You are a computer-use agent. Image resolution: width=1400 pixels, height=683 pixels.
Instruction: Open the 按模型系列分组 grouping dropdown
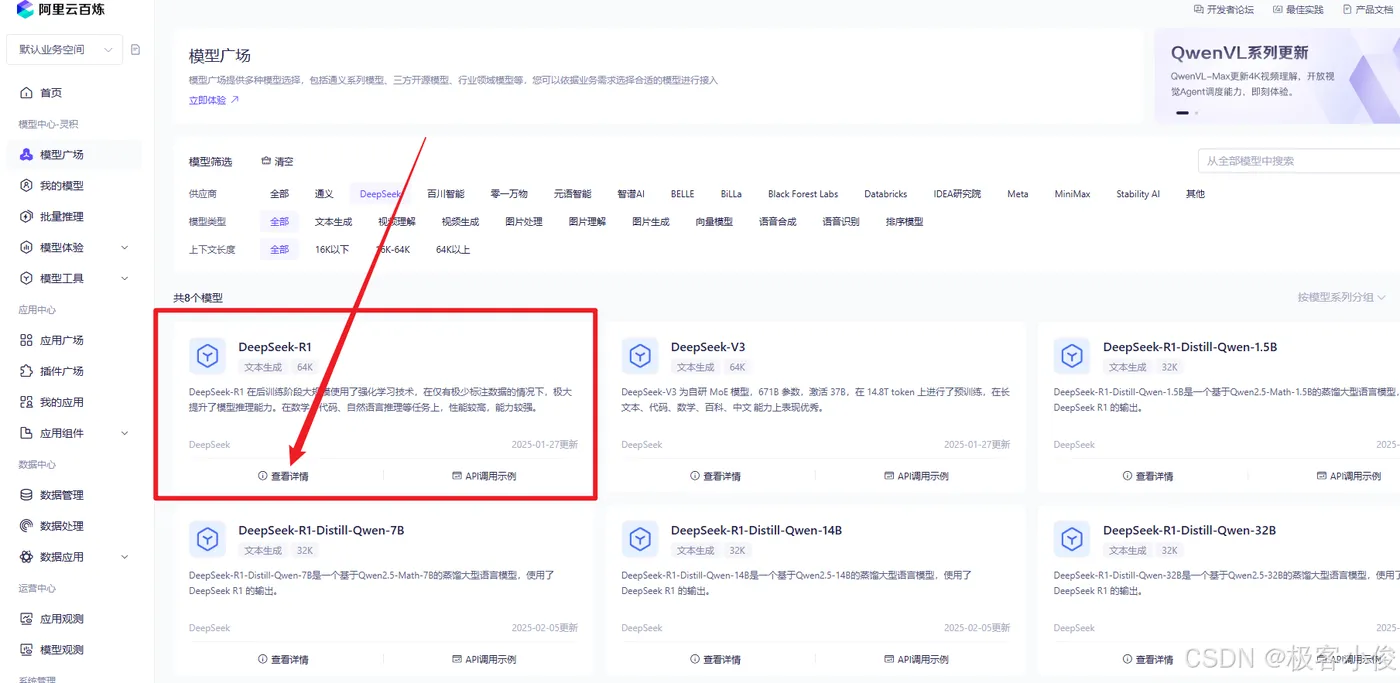pos(1341,297)
